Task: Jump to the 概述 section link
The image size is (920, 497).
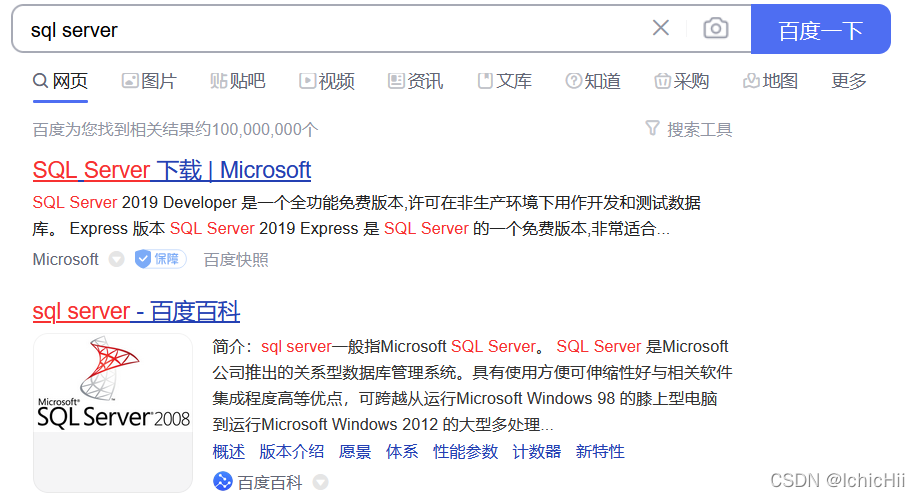Action: click(x=229, y=452)
